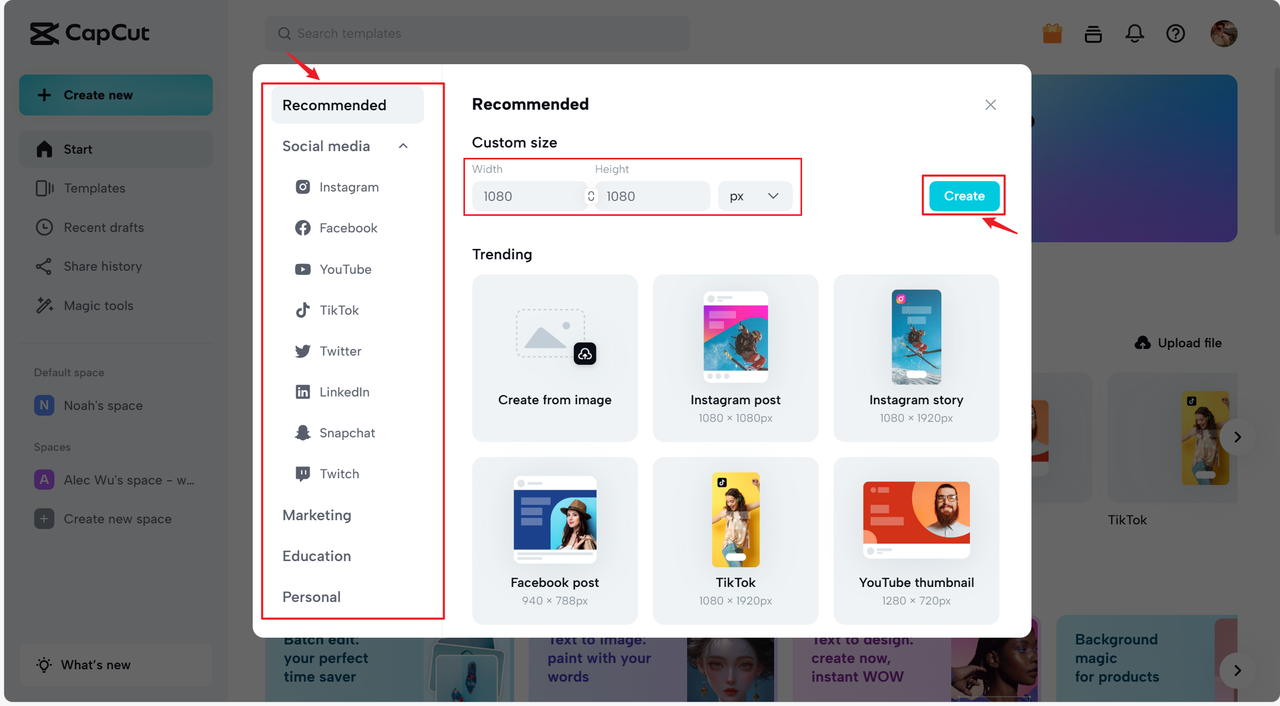Open the notifications bell icon

[1134, 33]
